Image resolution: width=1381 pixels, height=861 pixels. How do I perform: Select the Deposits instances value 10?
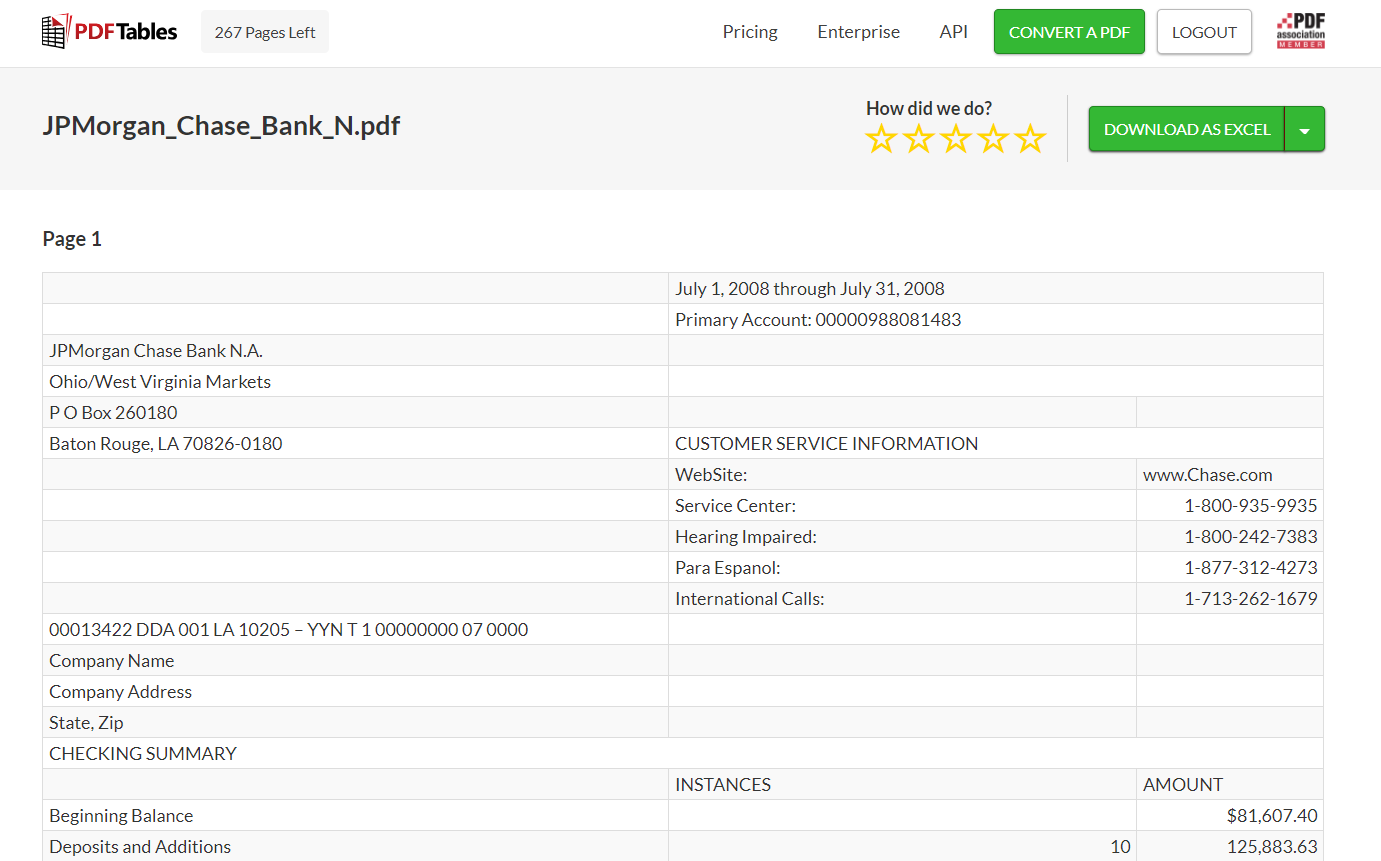(1120, 847)
